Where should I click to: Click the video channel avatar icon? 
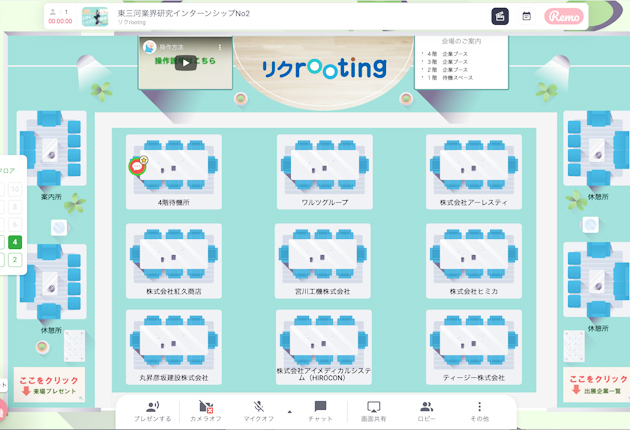click(x=149, y=47)
